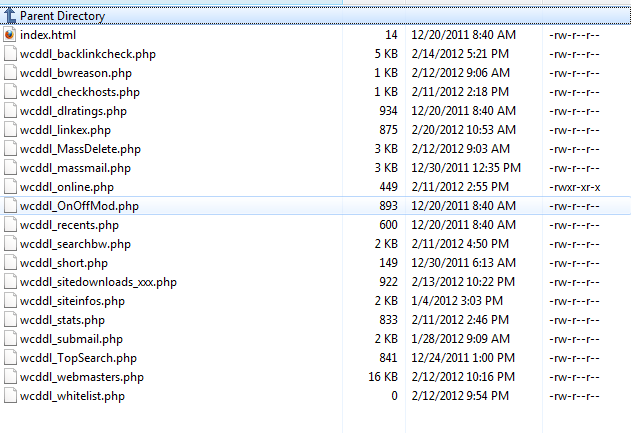The image size is (631, 433).
Task: Click file icon of wcddl_TopSearch.php
Action: pos(10,358)
